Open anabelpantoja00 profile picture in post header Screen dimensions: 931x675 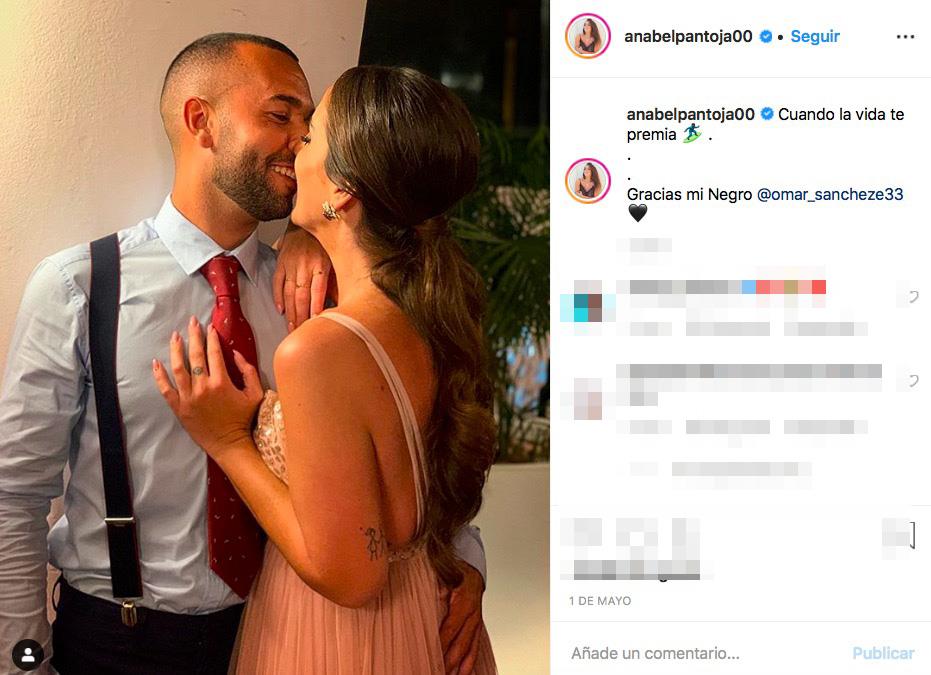[x=588, y=36]
